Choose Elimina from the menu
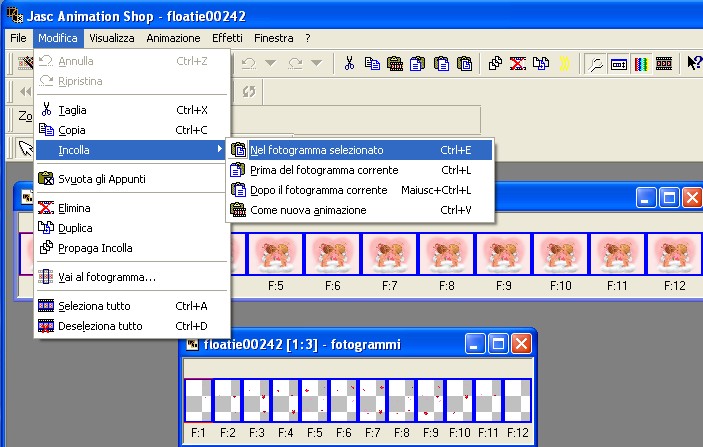Image resolution: width=703 pixels, height=447 pixels. pos(132,208)
